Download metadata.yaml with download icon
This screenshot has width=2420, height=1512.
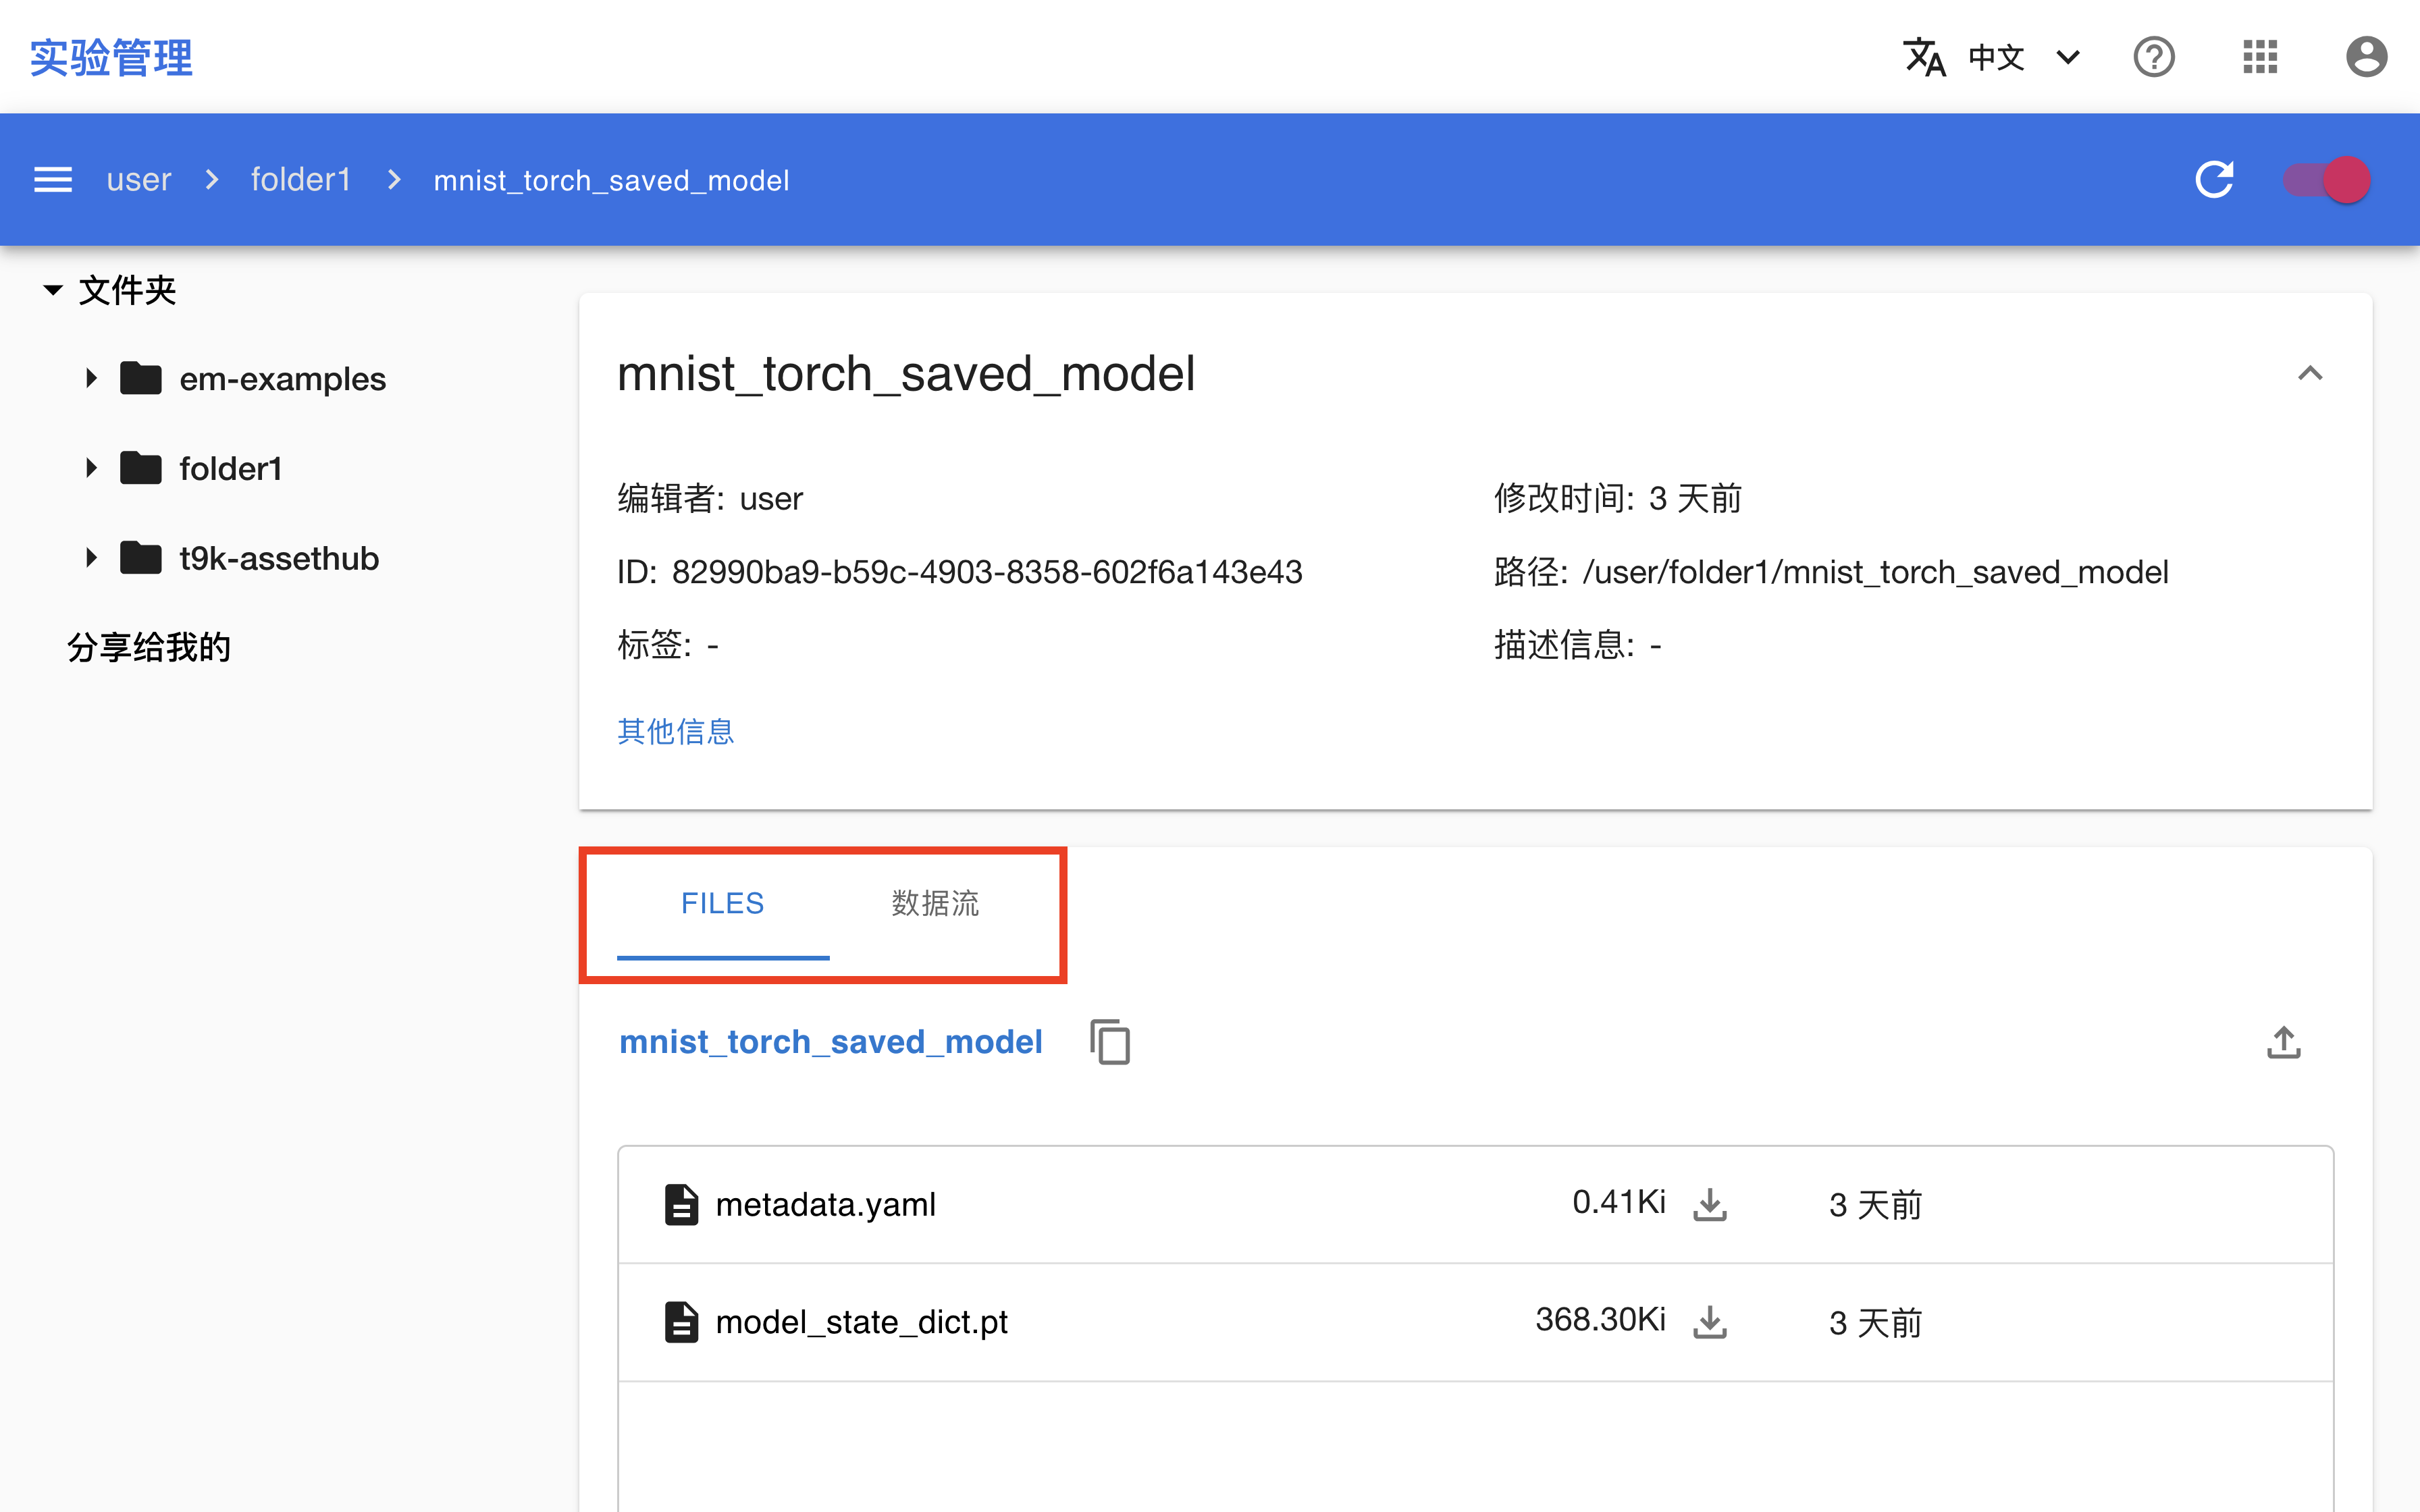pos(1710,1204)
